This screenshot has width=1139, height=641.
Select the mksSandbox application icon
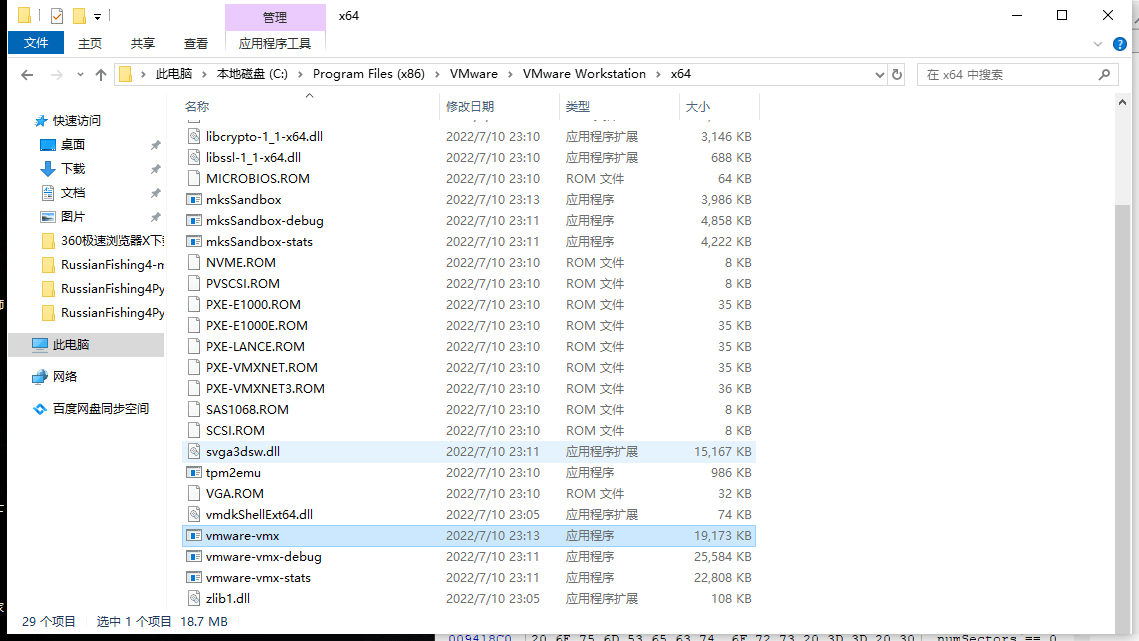[x=194, y=199]
